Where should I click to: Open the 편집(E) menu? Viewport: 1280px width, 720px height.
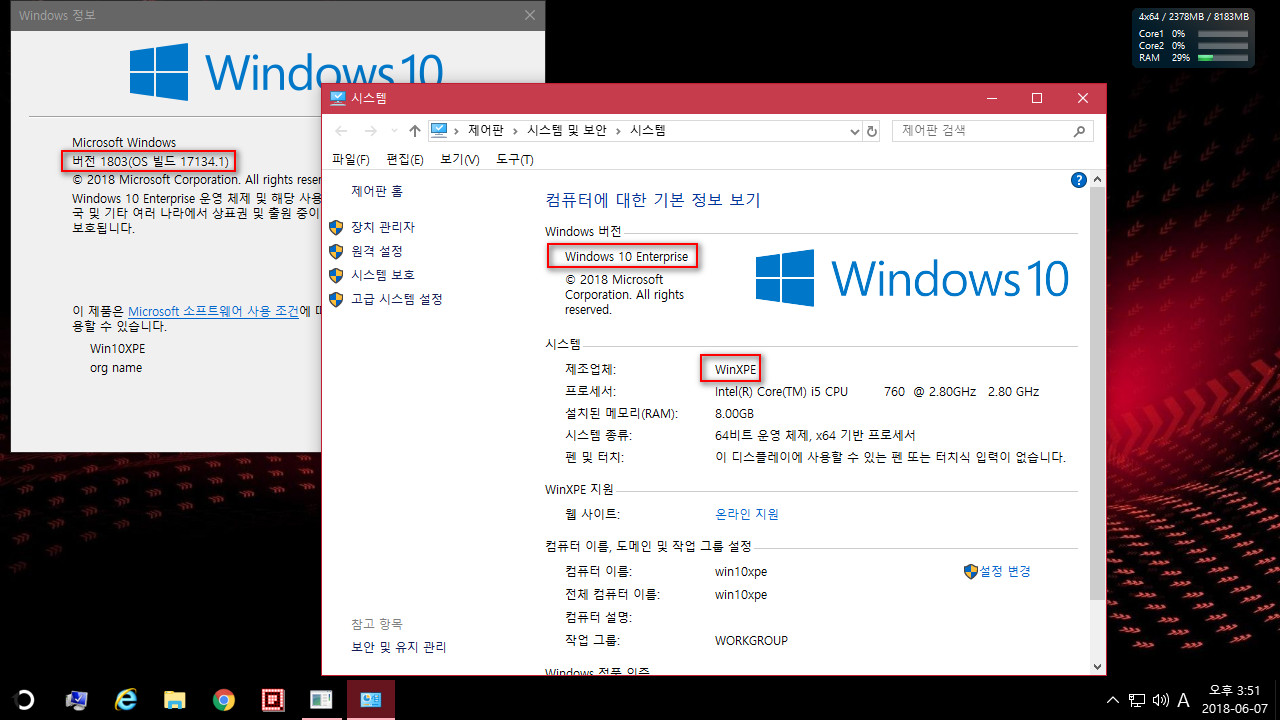[405, 160]
